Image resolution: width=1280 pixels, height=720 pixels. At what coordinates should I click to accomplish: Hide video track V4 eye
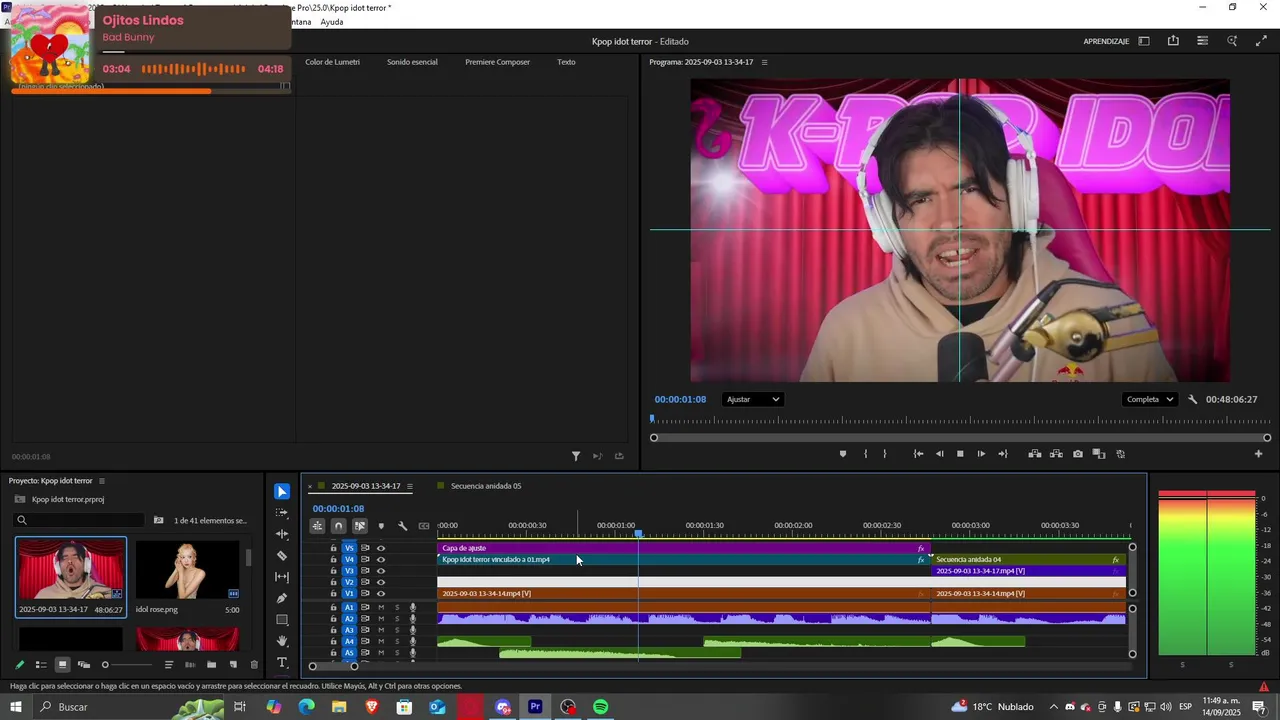click(x=381, y=559)
